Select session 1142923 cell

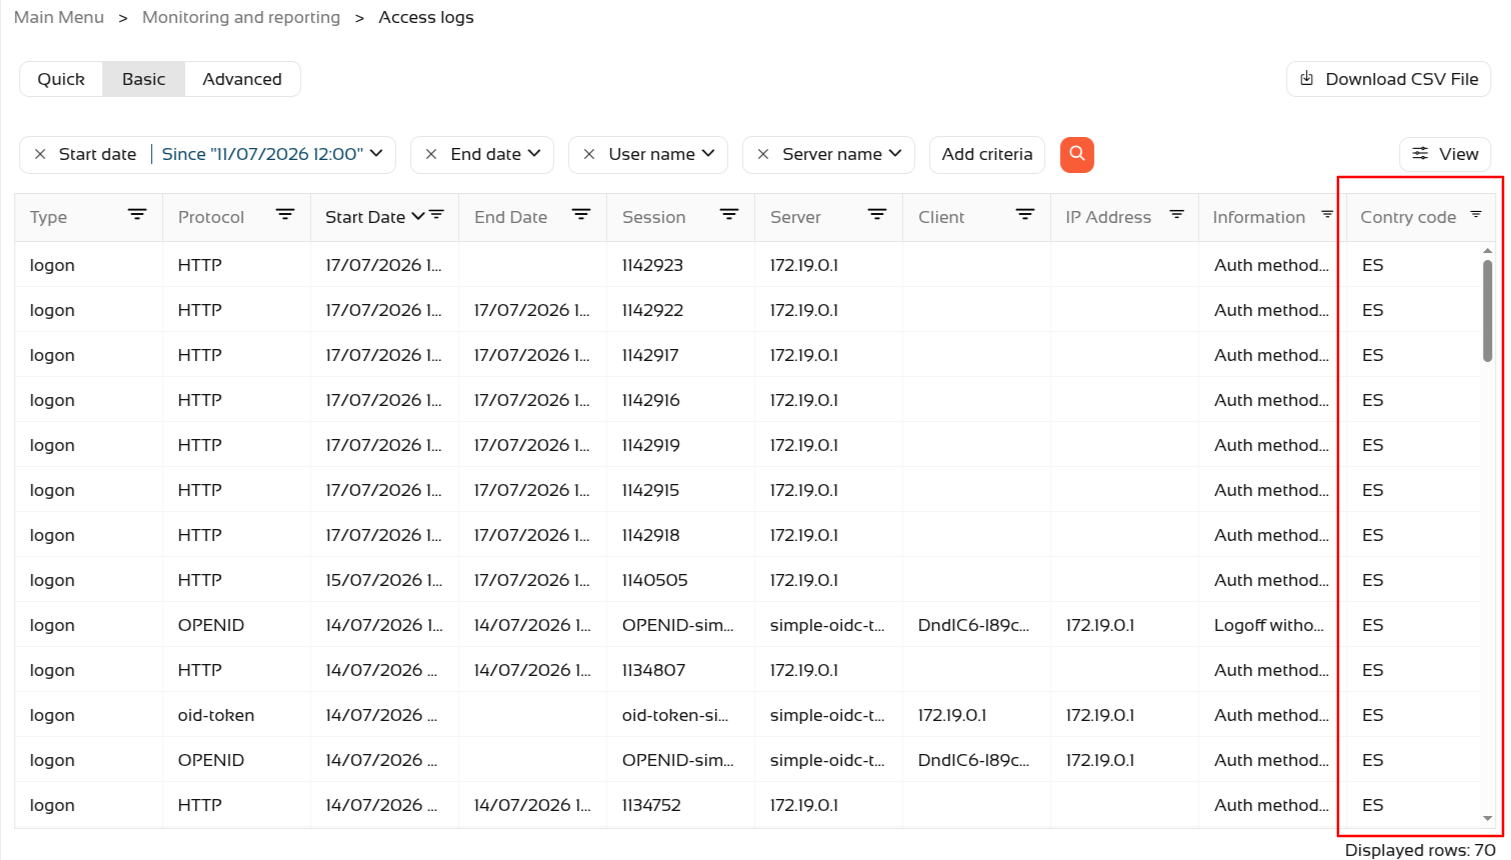(x=680, y=265)
